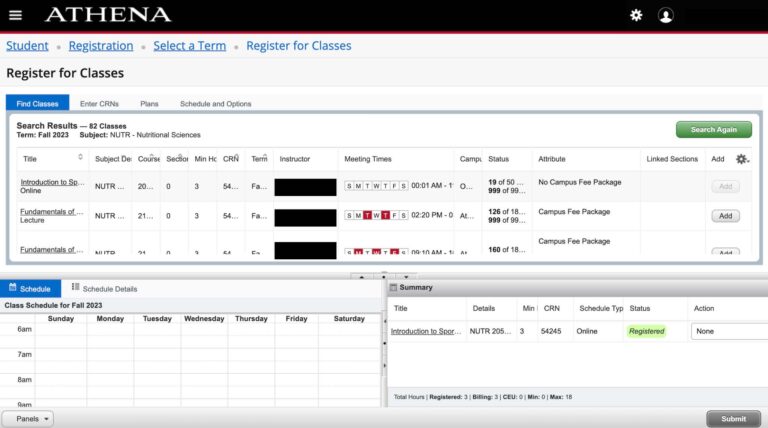
Task: Go to the Select a Term breadcrumb
Action: click(190, 46)
